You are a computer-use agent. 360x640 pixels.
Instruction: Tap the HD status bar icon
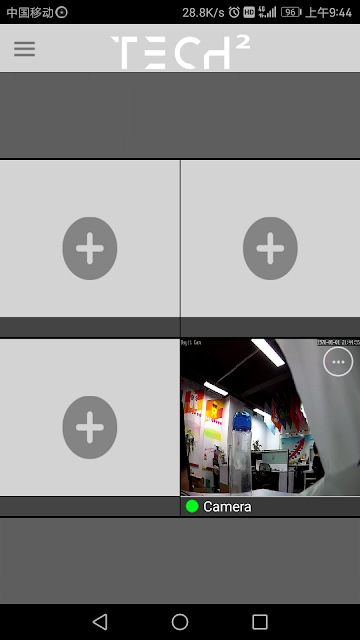click(249, 12)
